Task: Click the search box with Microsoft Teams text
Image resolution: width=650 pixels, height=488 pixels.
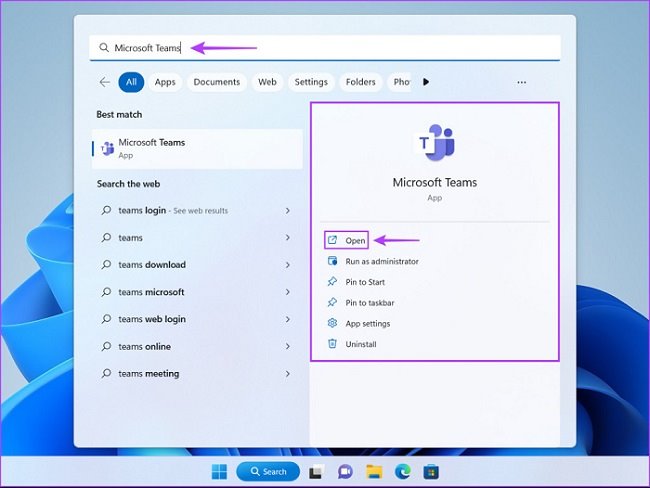Action: coord(325,48)
